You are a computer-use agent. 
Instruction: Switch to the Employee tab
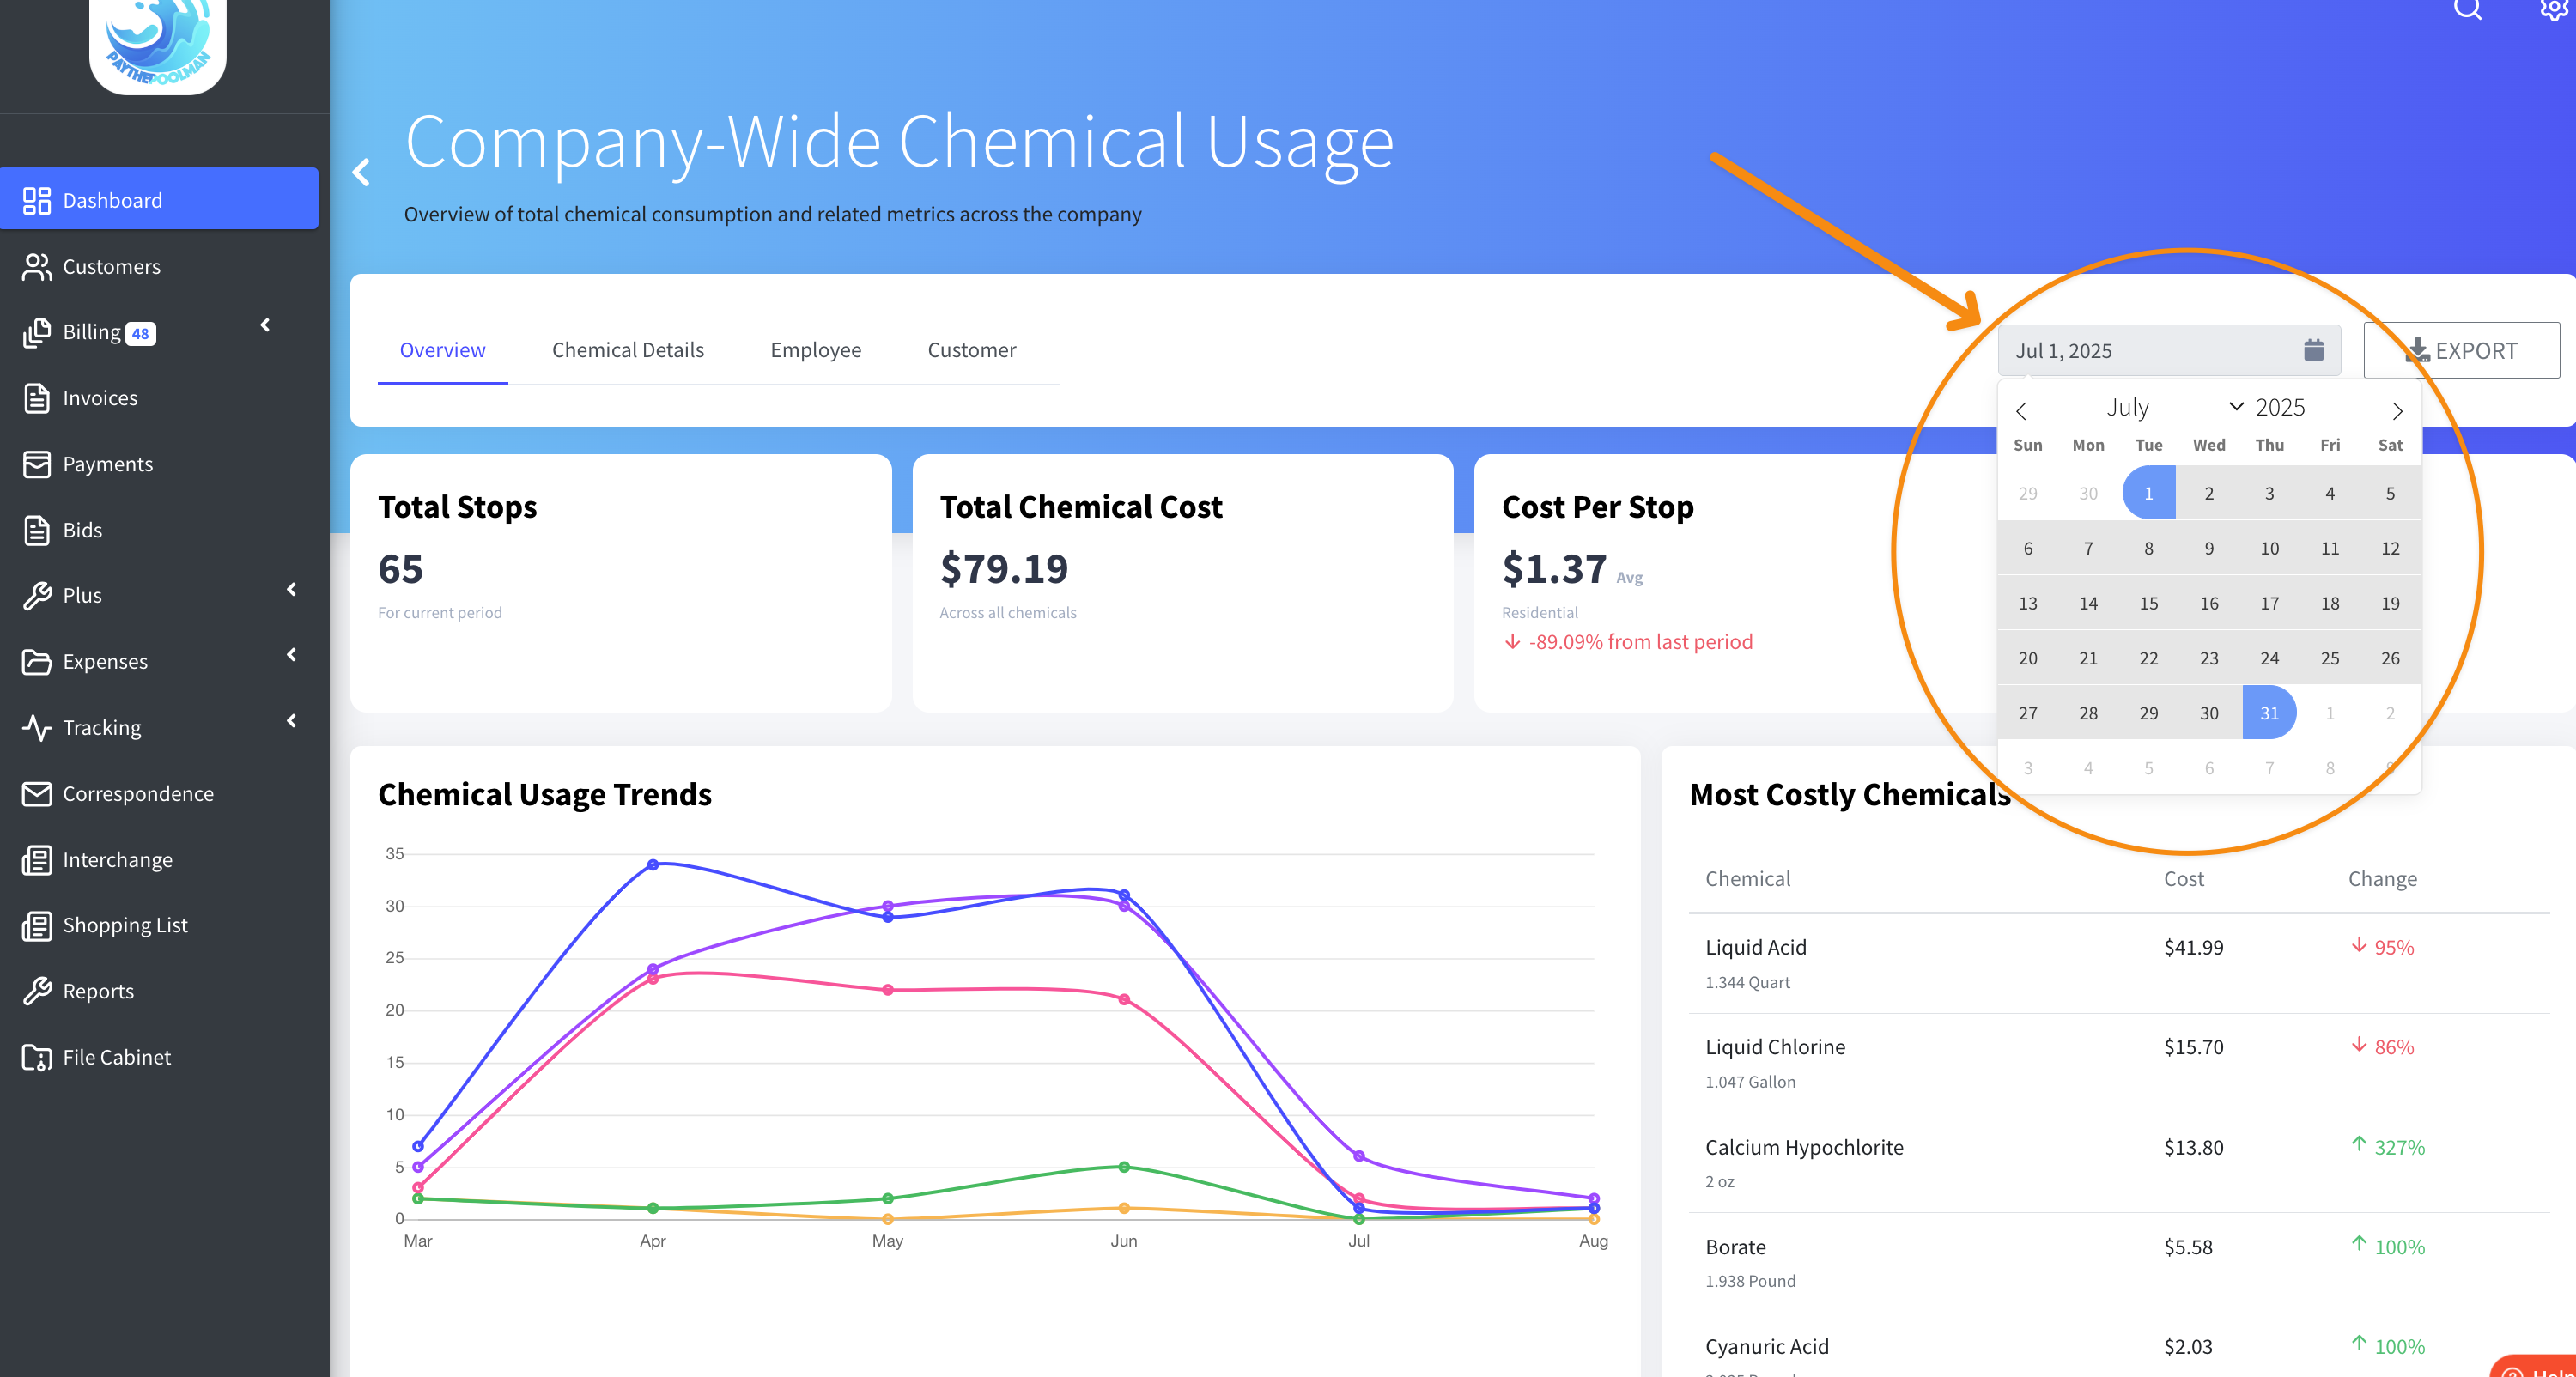[815, 350]
